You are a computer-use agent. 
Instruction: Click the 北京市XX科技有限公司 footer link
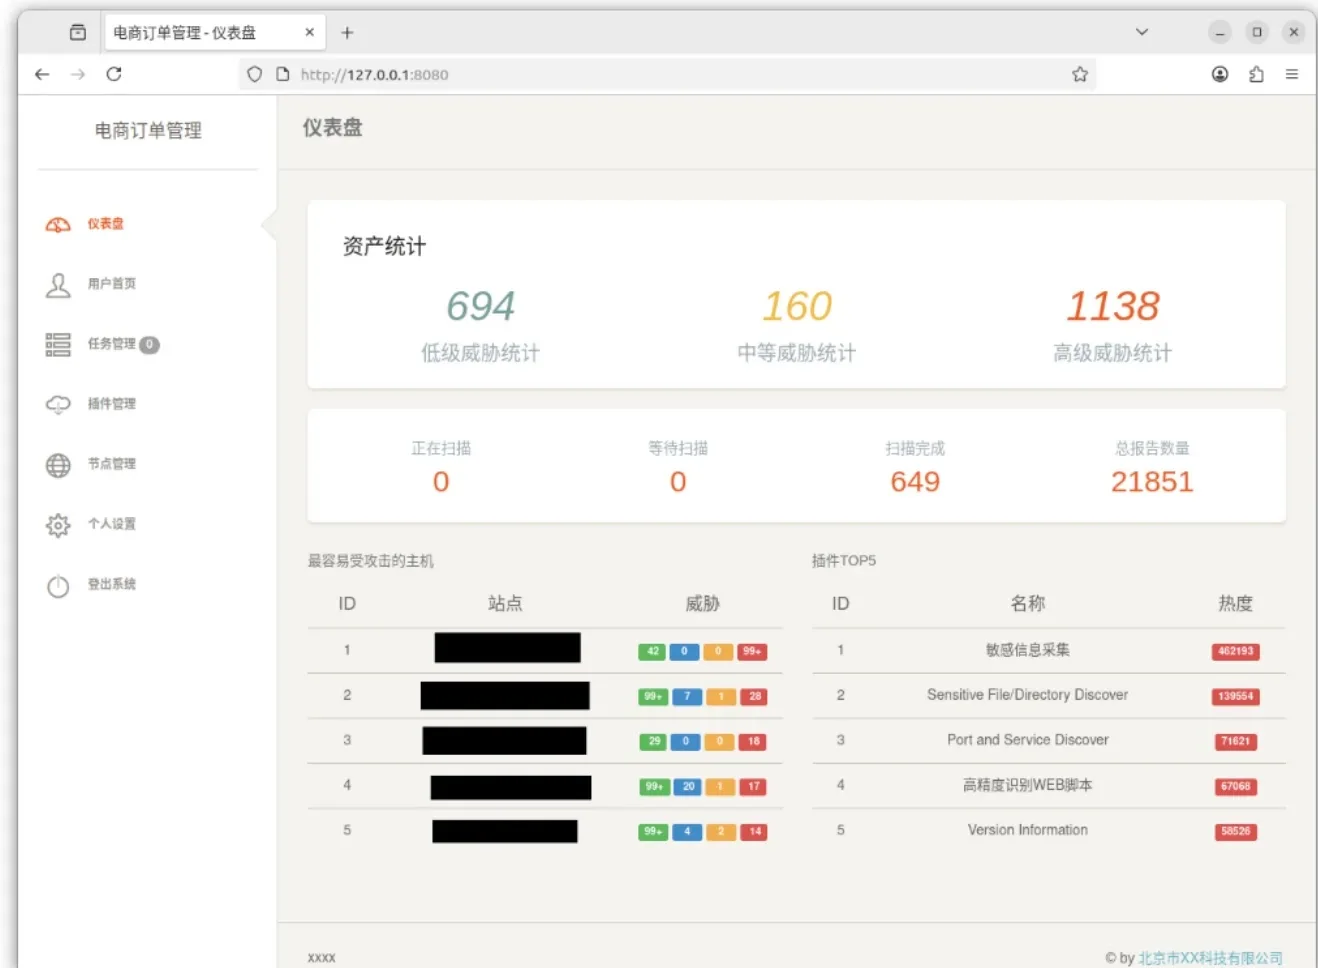(1210, 958)
